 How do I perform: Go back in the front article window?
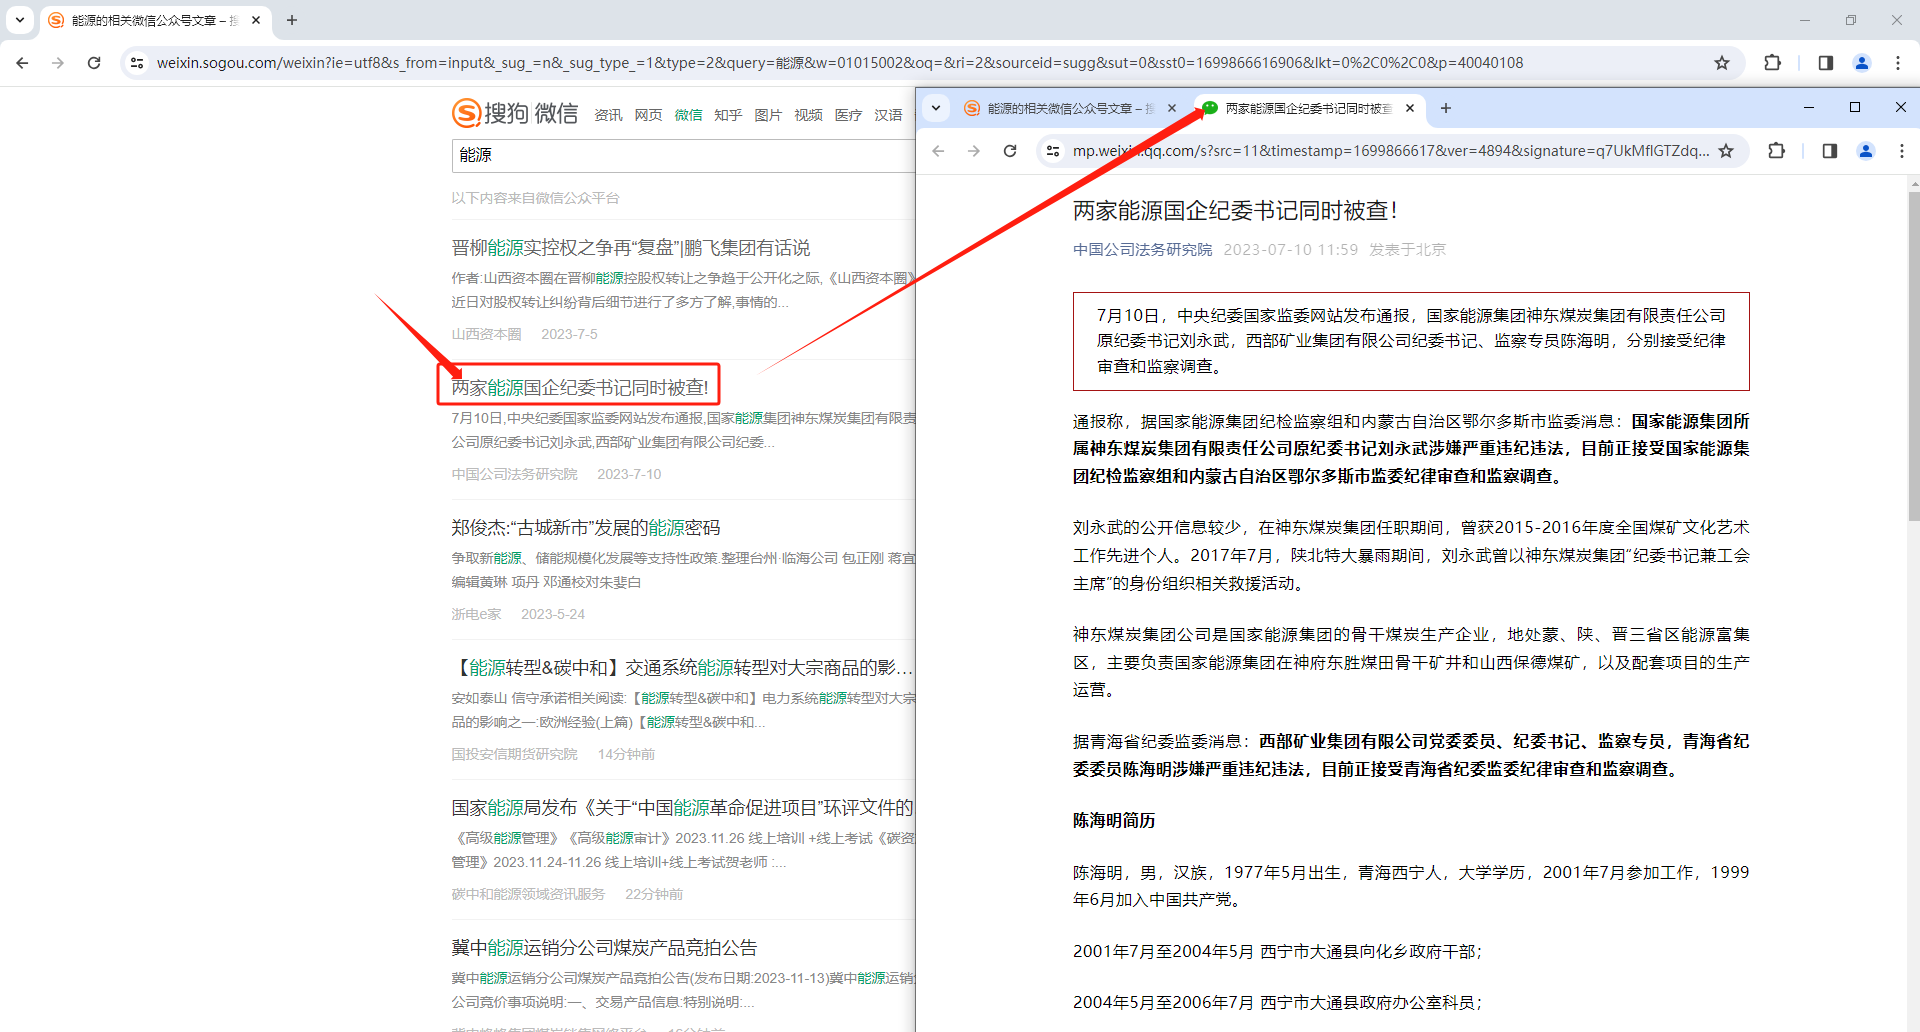pyautogui.click(x=938, y=151)
